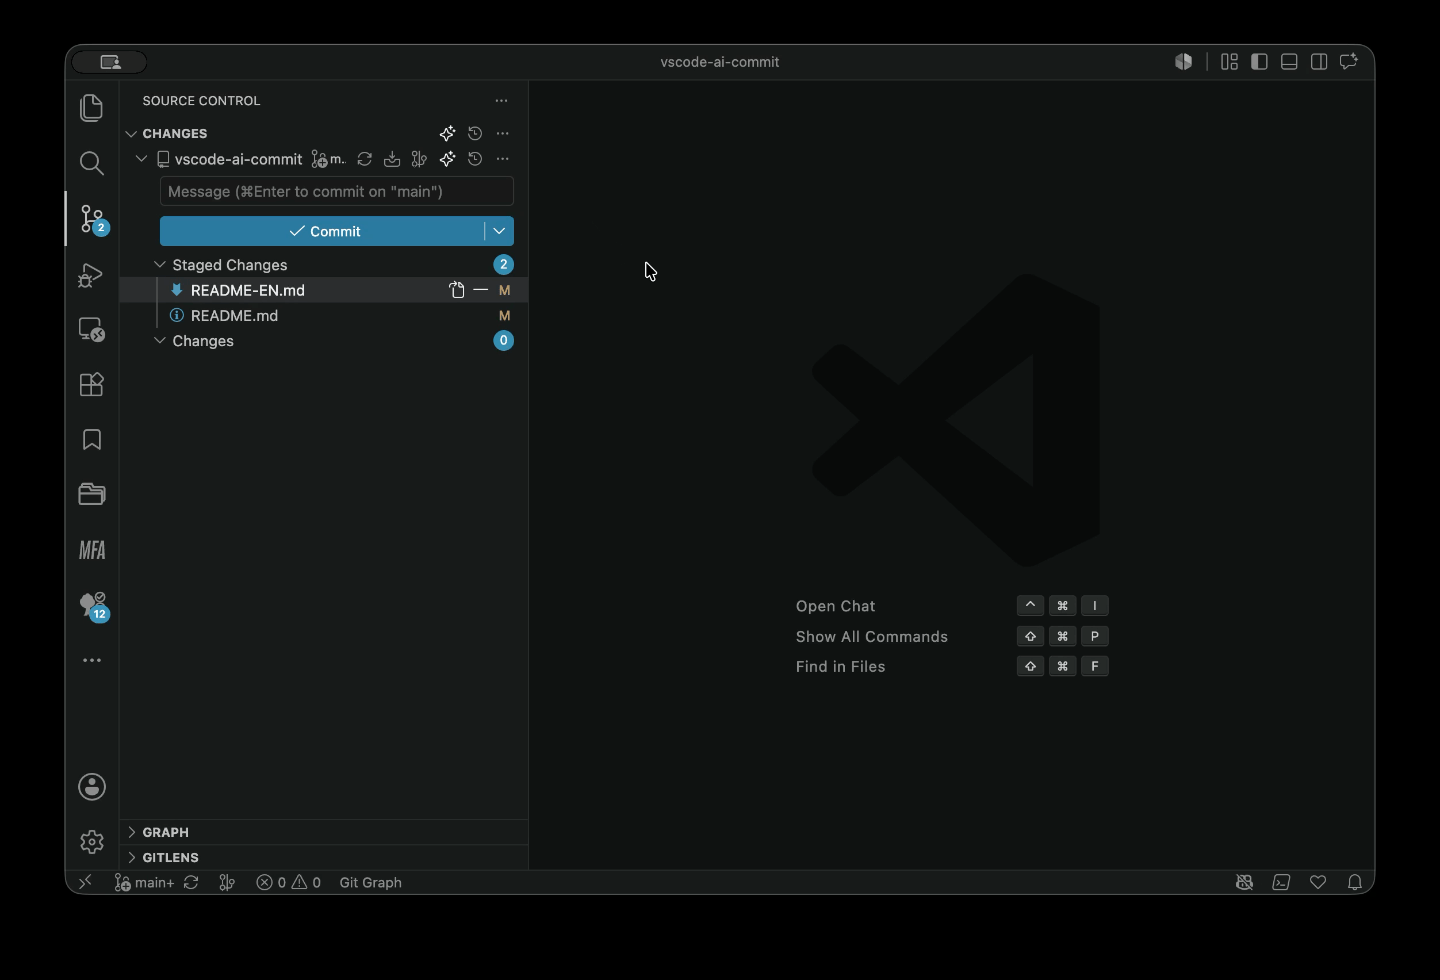
Task: Open the Bookmarks view in activity bar
Action: pyautogui.click(x=92, y=440)
